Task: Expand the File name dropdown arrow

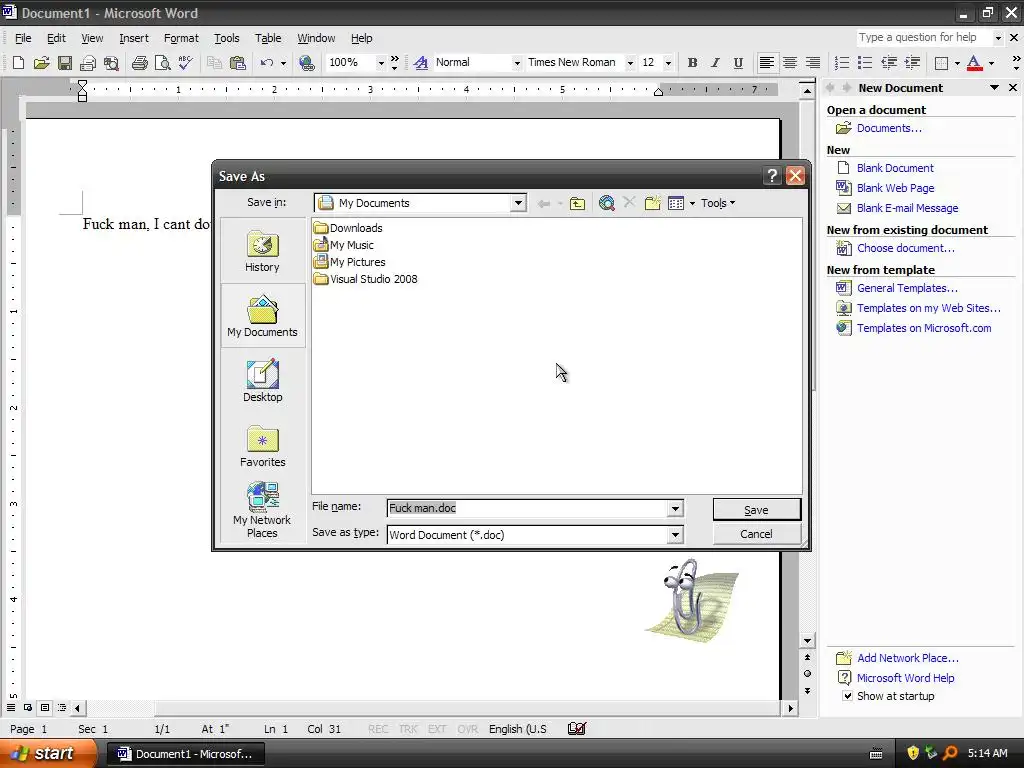Action: click(x=675, y=509)
